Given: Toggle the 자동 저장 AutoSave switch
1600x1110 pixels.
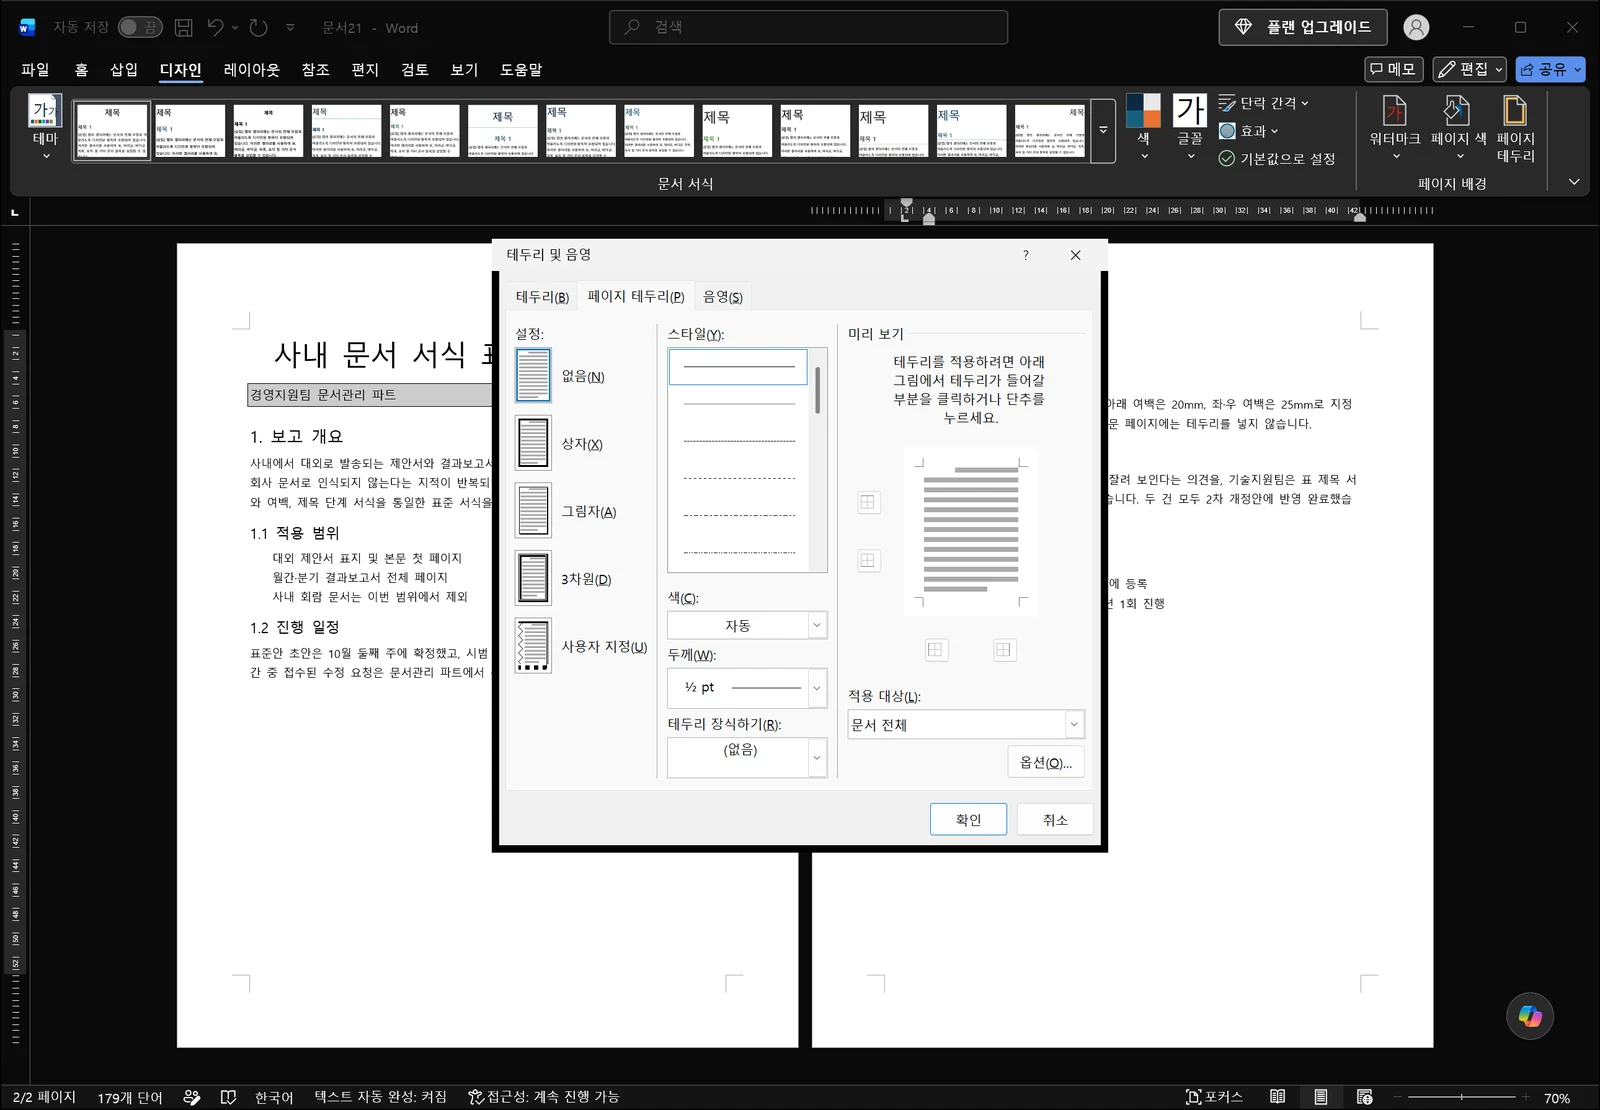Looking at the screenshot, I should (140, 28).
